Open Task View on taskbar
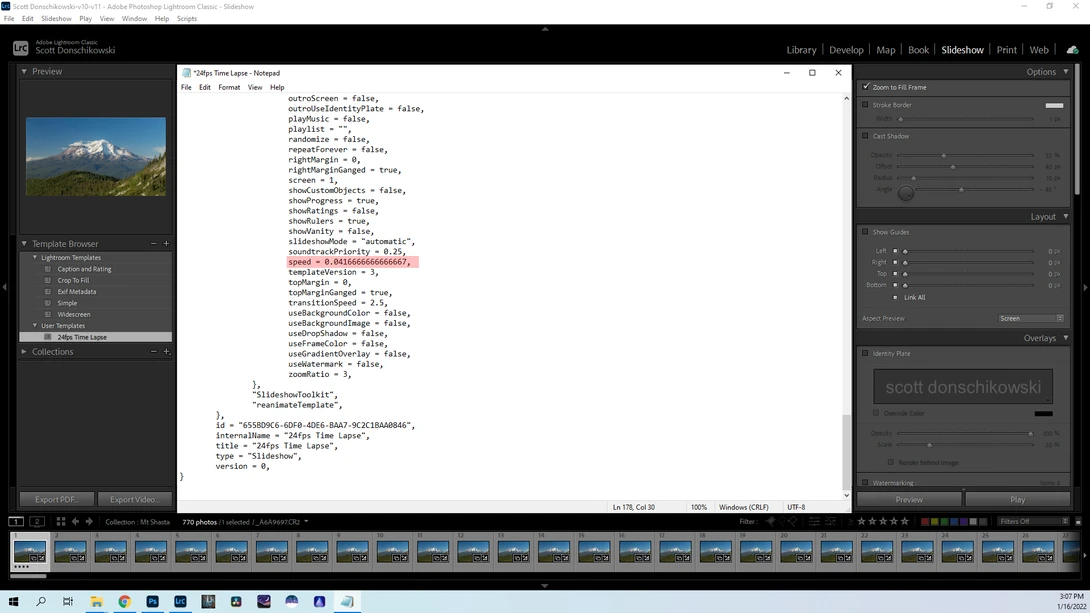Viewport: 1090px width, 613px height. click(x=68, y=601)
